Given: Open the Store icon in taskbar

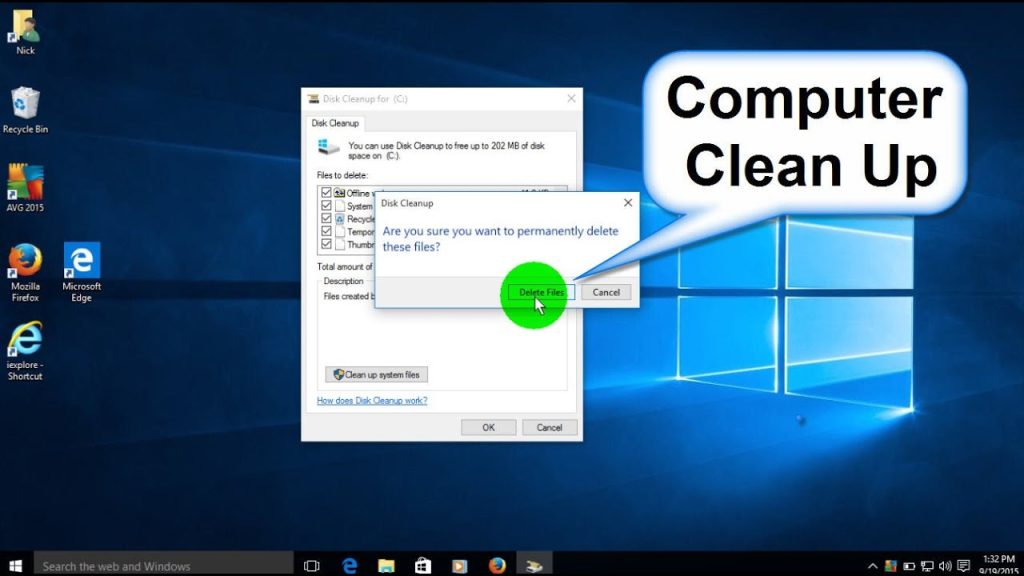Looking at the screenshot, I should click(x=423, y=566).
